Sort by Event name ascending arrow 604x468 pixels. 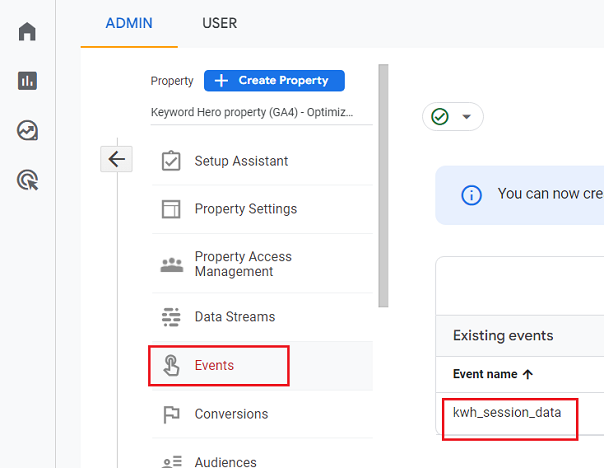click(528, 374)
